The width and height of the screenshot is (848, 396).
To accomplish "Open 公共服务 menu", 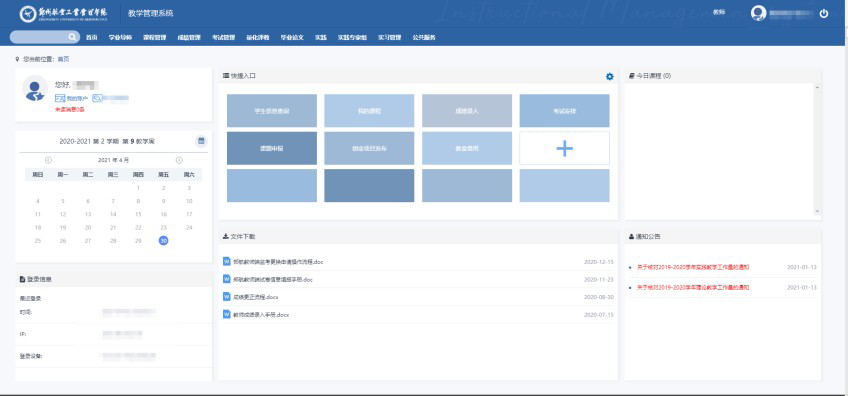I will click(424, 38).
